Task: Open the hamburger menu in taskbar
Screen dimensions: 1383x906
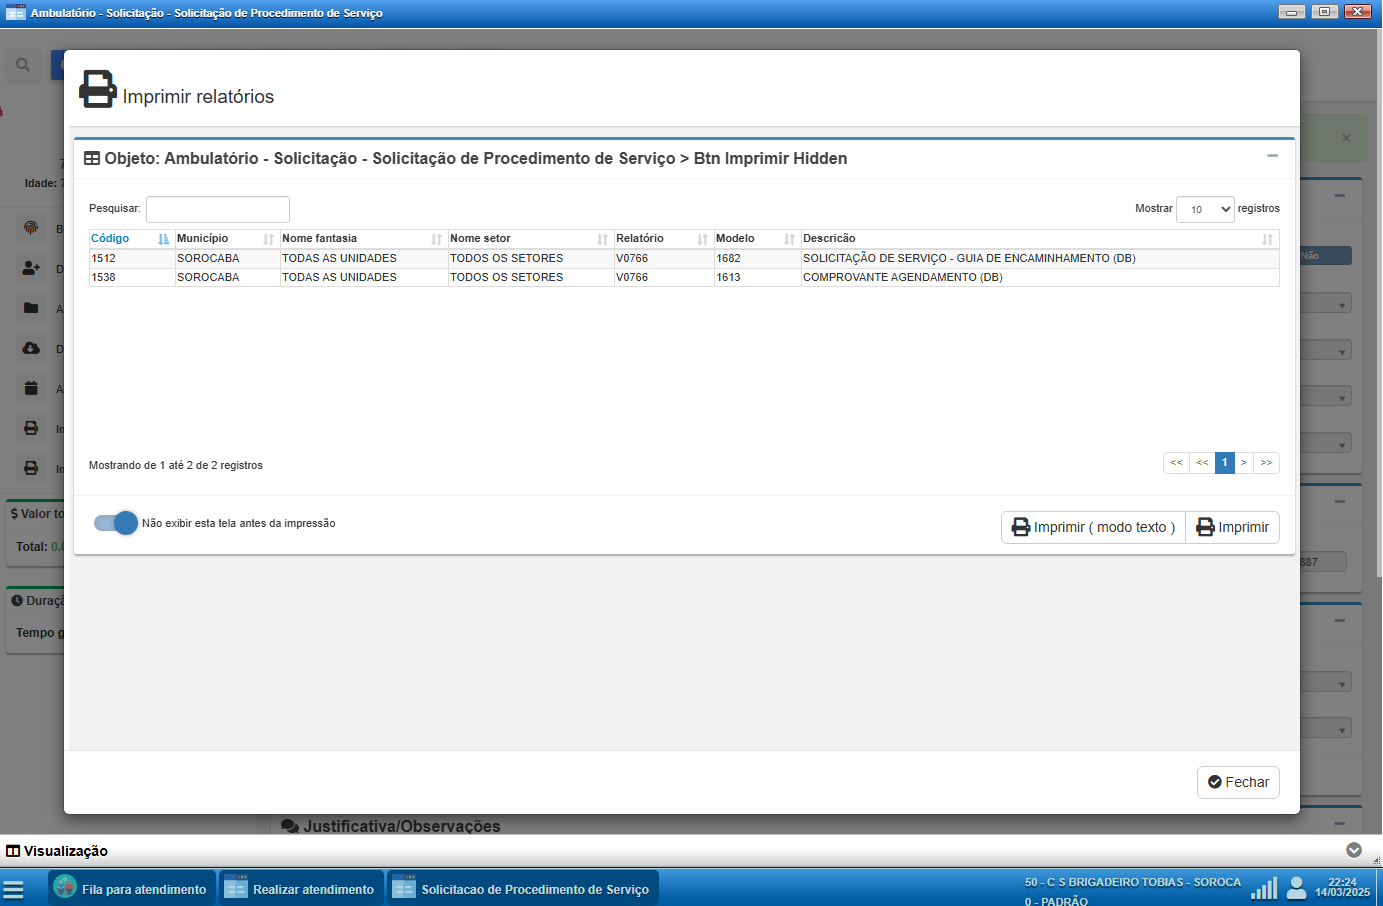Action: tap(13, 889)
